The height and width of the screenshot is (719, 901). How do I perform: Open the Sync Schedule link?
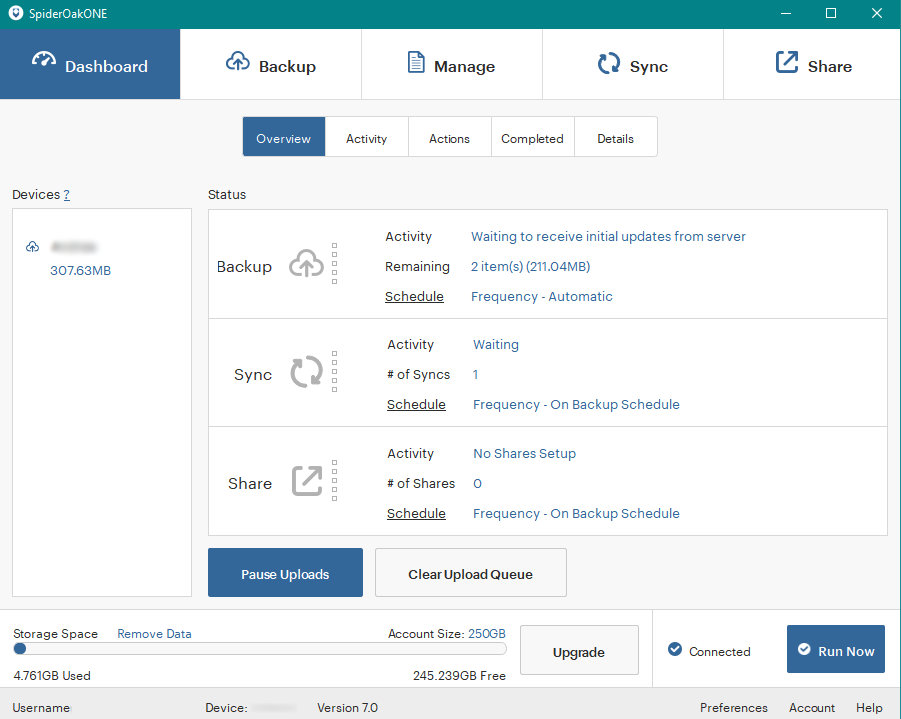[416, 405]
